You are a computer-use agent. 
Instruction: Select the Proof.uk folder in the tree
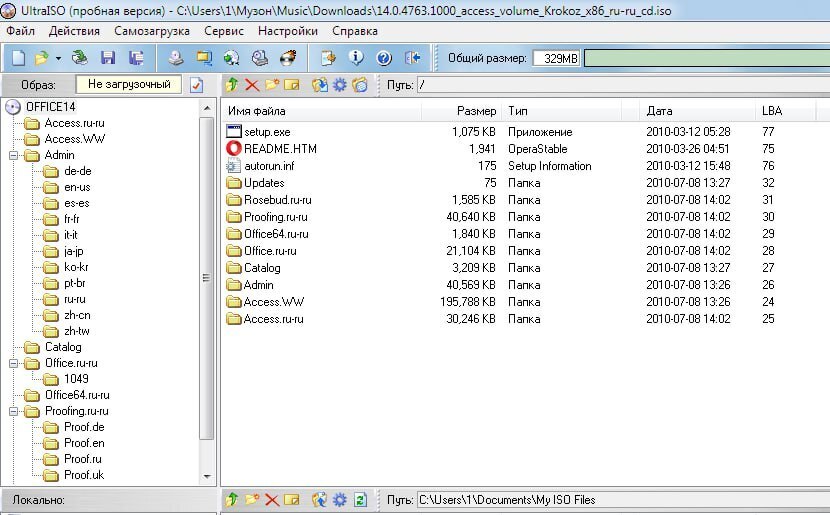pos(84,475)
